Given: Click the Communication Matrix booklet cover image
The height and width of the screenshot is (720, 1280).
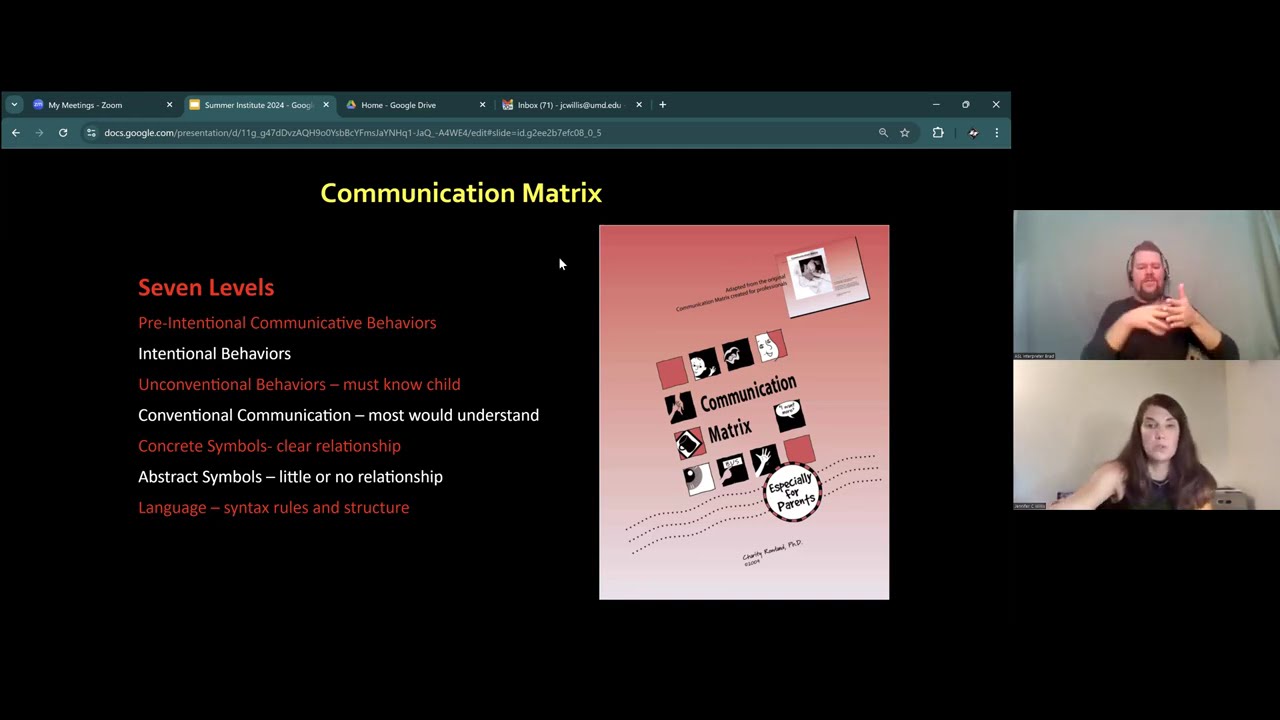Looking at the screenshot, I should (x=744, y=412).
